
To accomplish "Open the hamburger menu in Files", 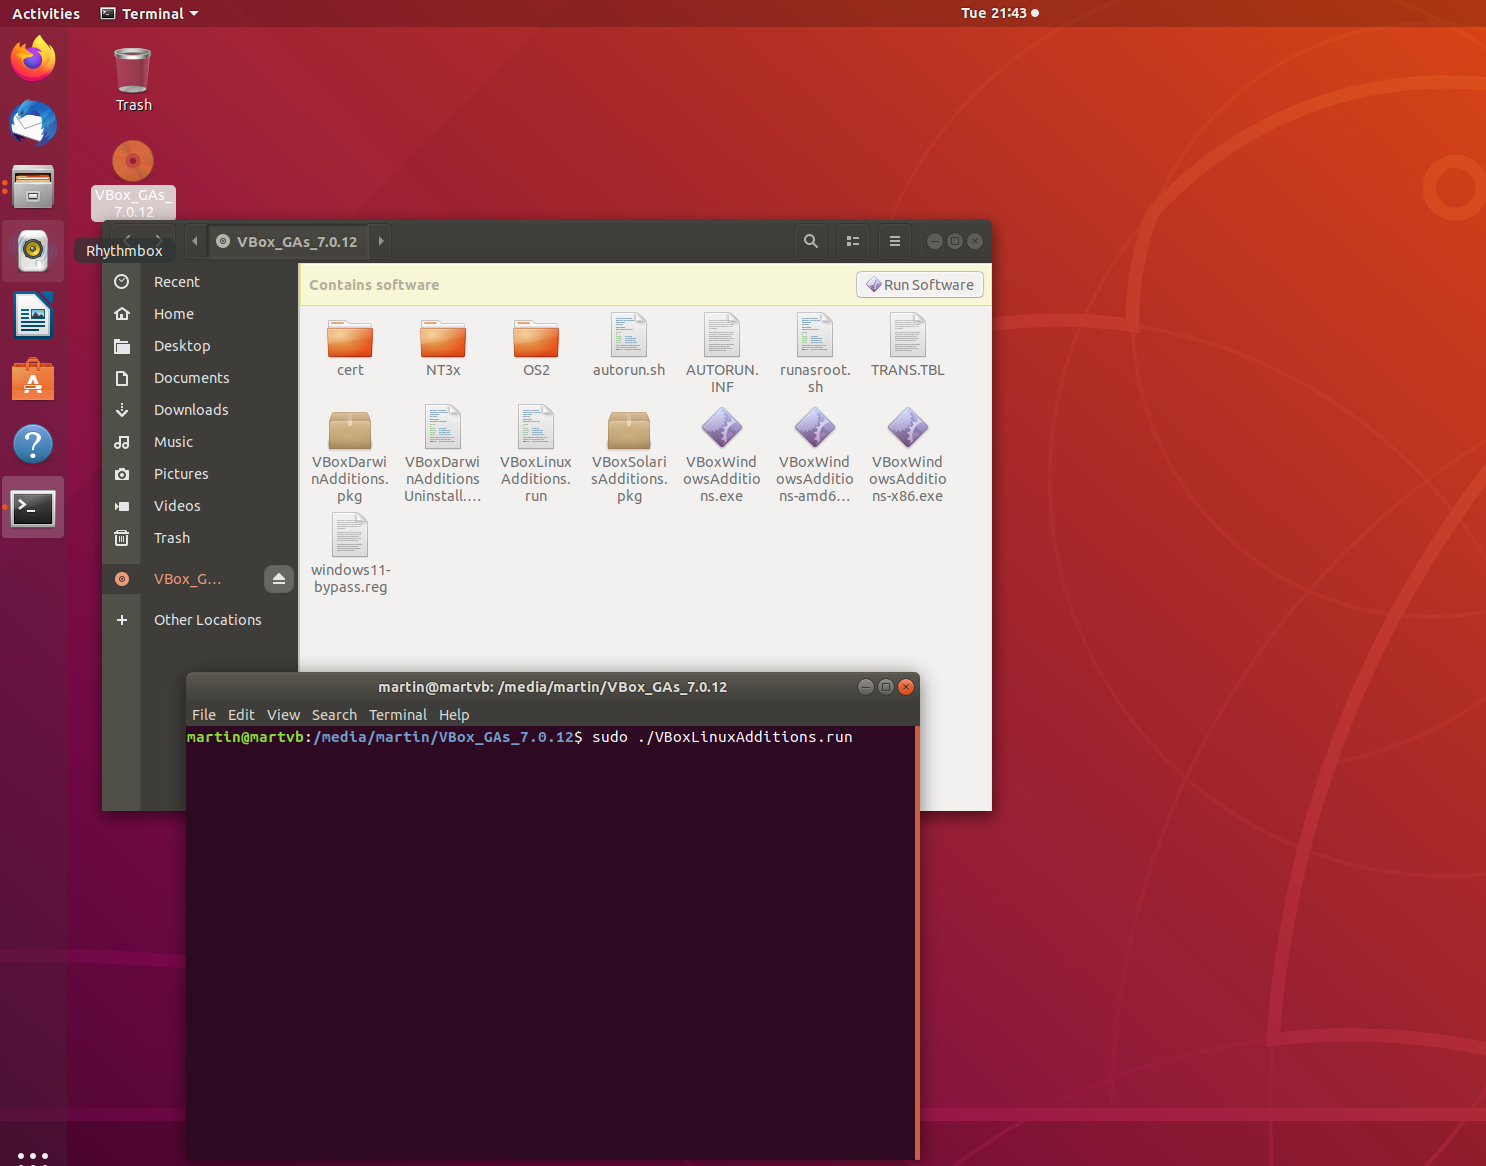I will [895, 241].
